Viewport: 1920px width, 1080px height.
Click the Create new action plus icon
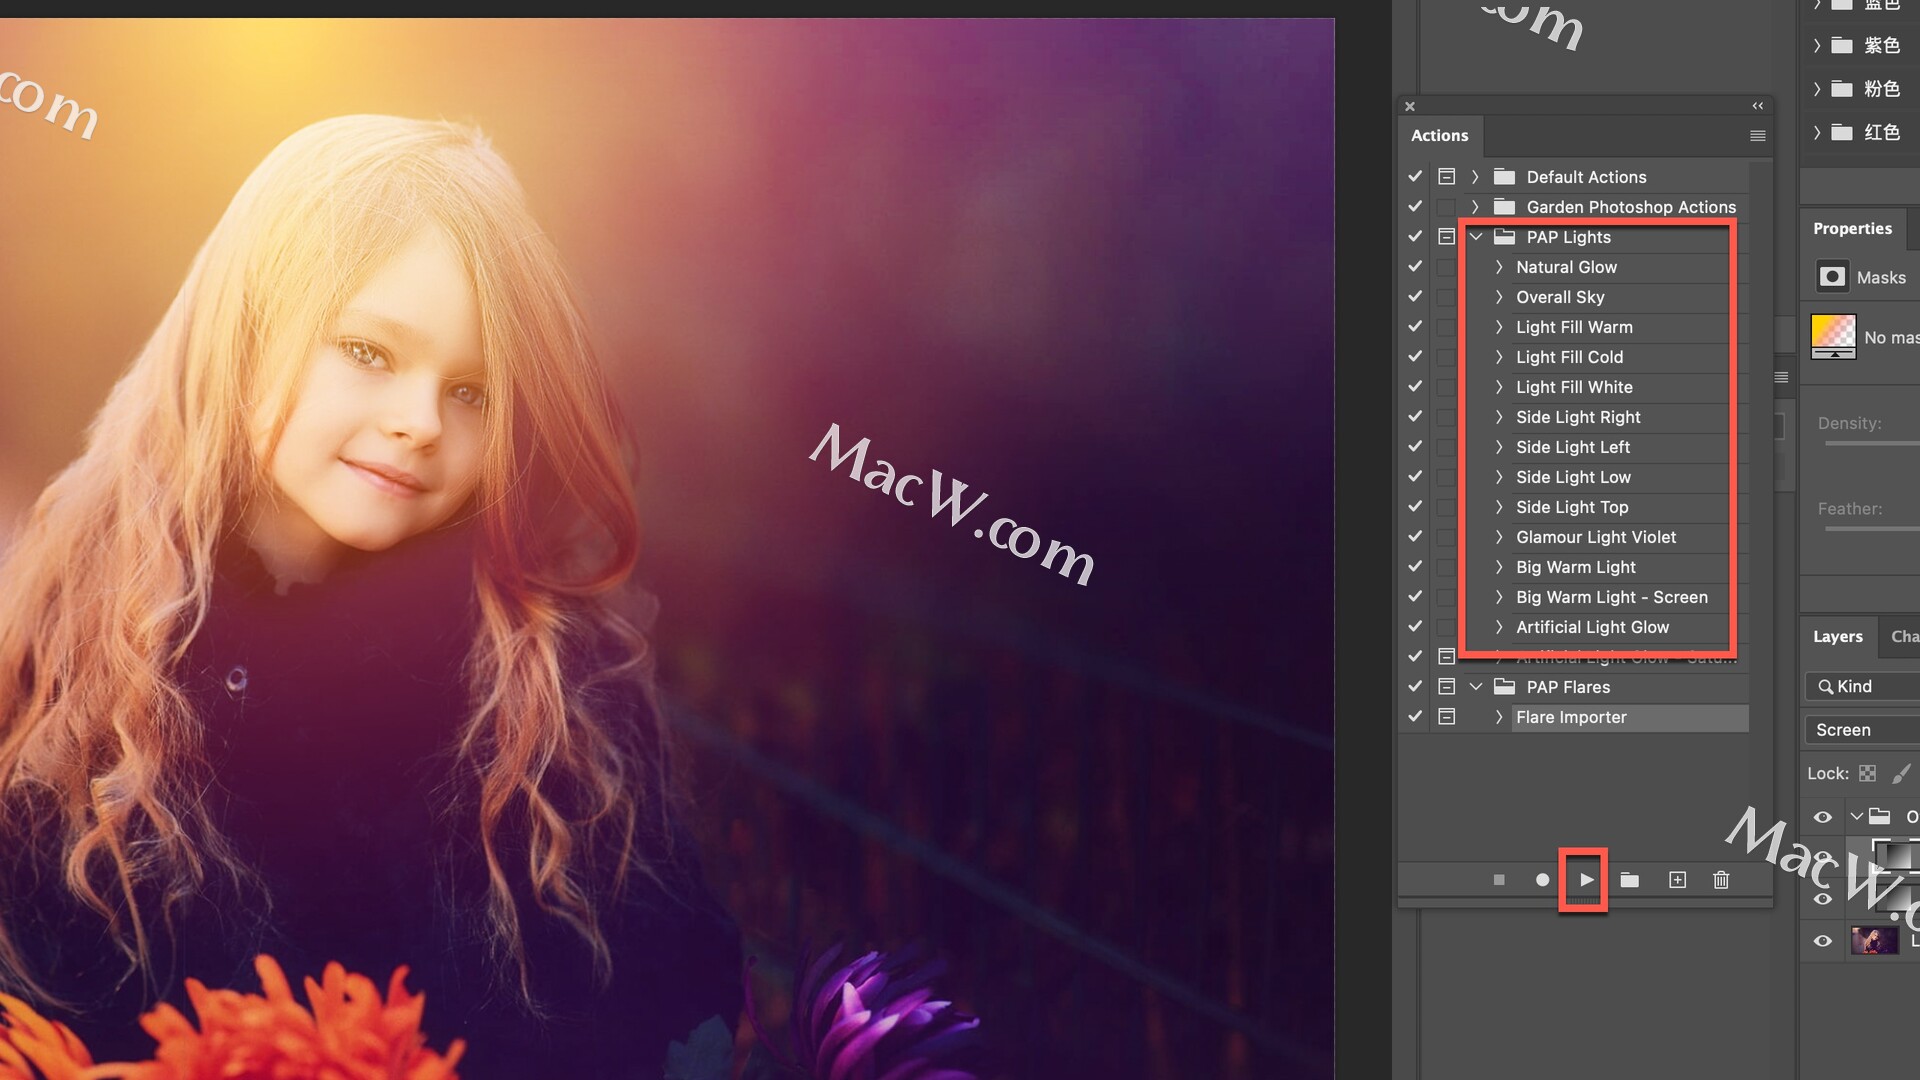coord(1677,880)
